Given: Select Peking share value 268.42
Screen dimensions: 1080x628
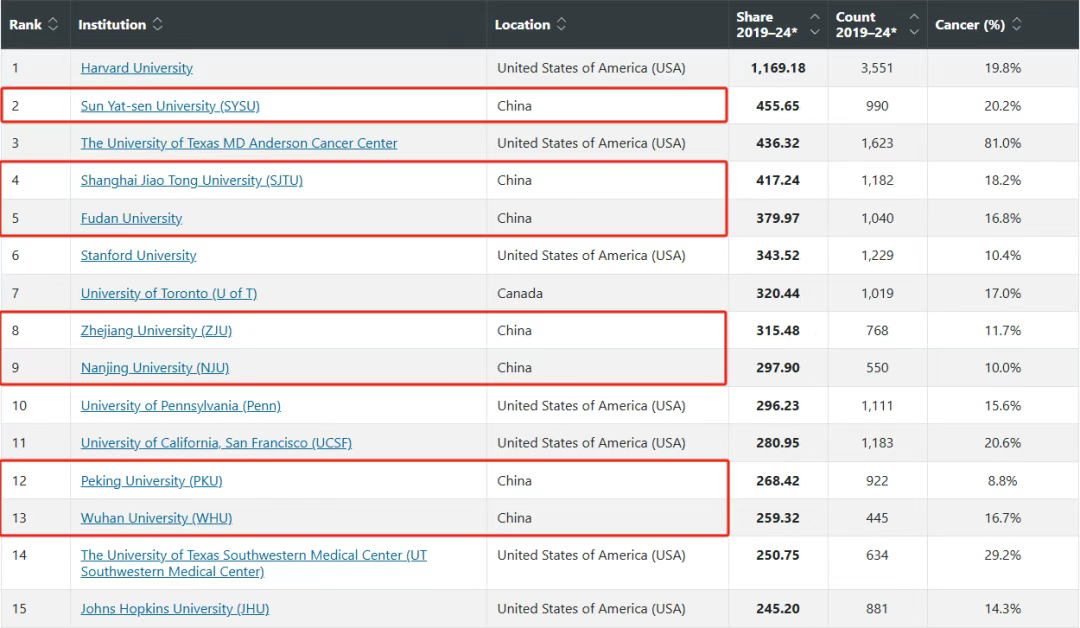Looking at the screenshot, I should coord(778,481).
